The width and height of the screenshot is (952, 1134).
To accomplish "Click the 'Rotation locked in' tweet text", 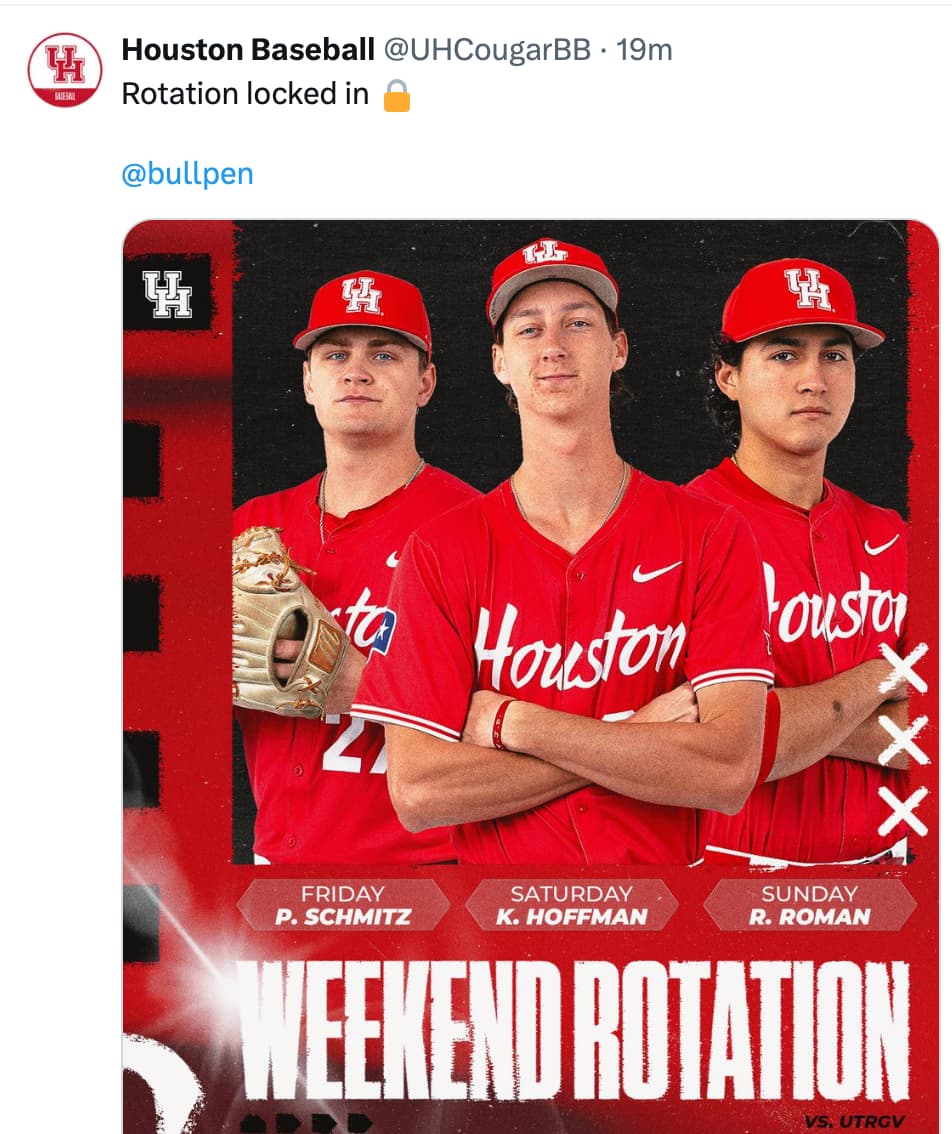I will point(244,94).
